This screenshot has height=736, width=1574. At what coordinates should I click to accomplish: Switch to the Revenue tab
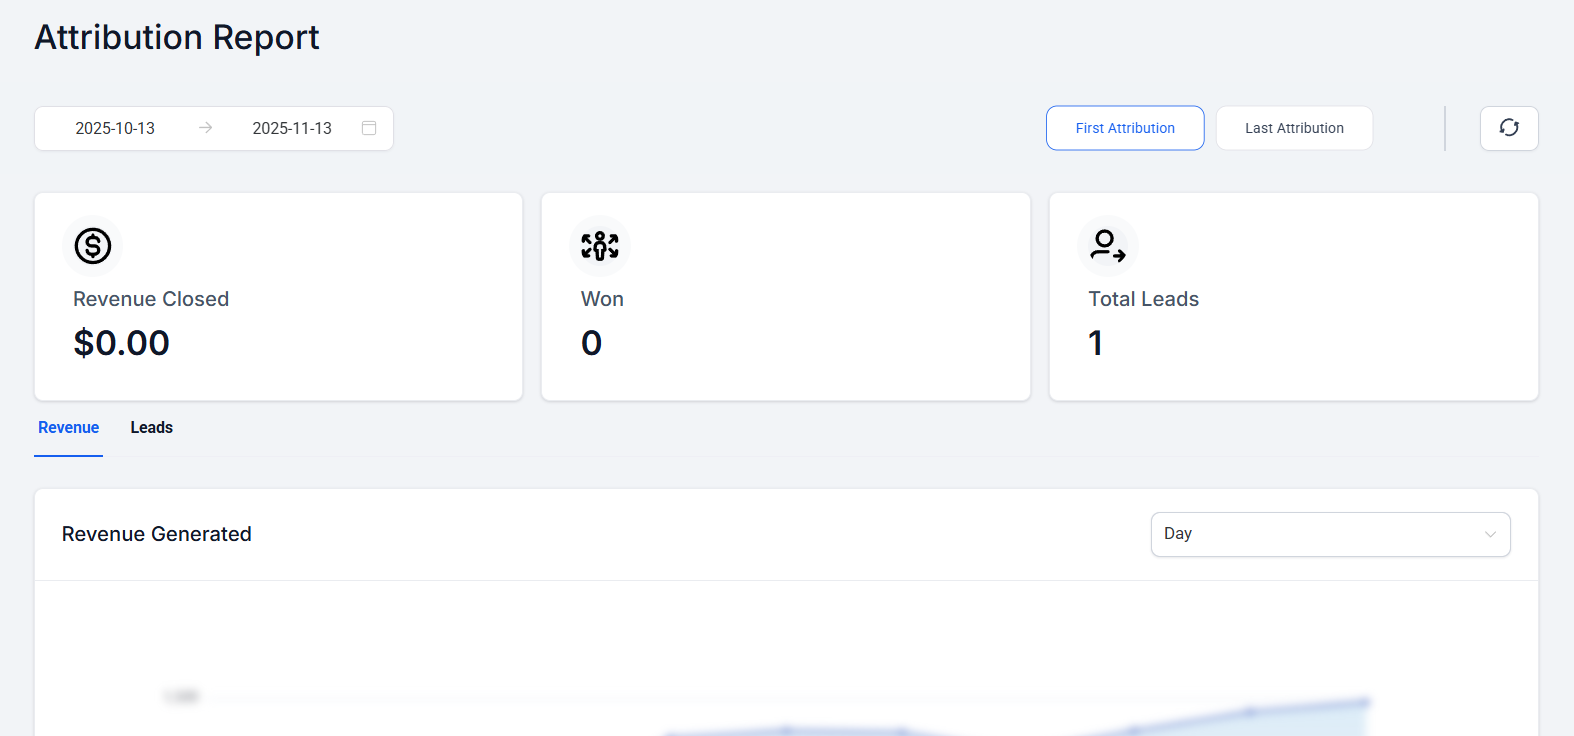point(68,428)
